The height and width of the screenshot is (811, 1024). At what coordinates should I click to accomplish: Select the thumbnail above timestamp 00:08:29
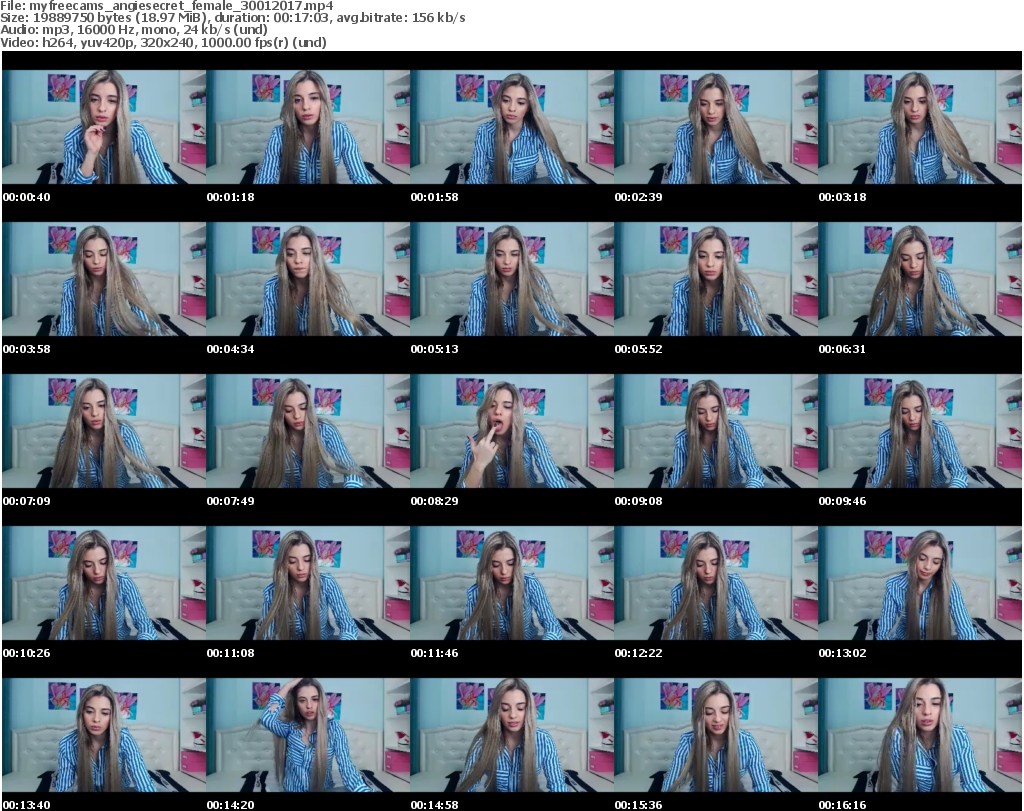(512, 431)
